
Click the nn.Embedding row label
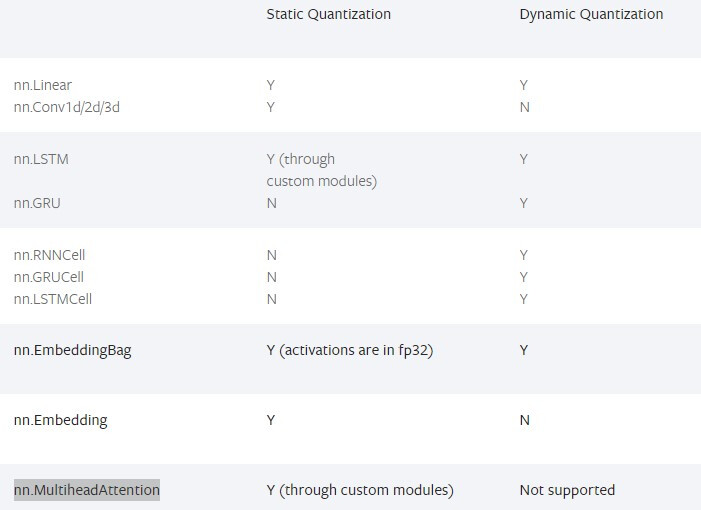tap(60, 420)
